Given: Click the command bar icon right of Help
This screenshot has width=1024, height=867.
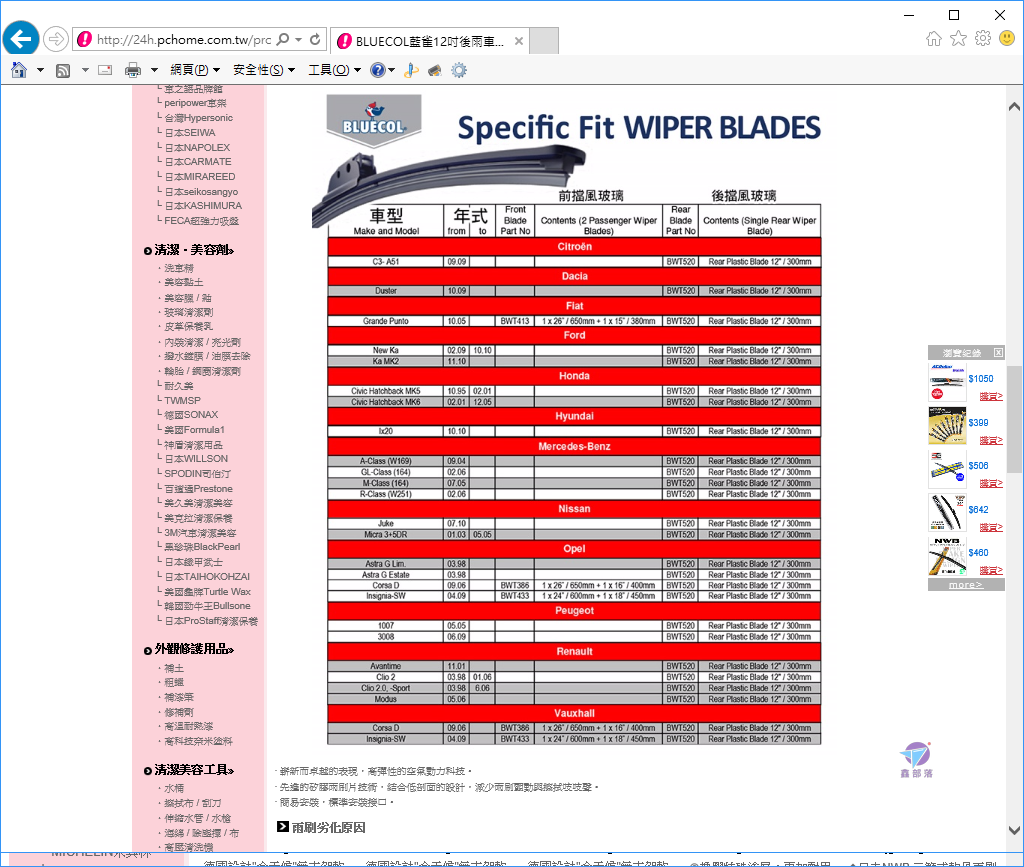Looking at the screenshot, I should point(411,70).
